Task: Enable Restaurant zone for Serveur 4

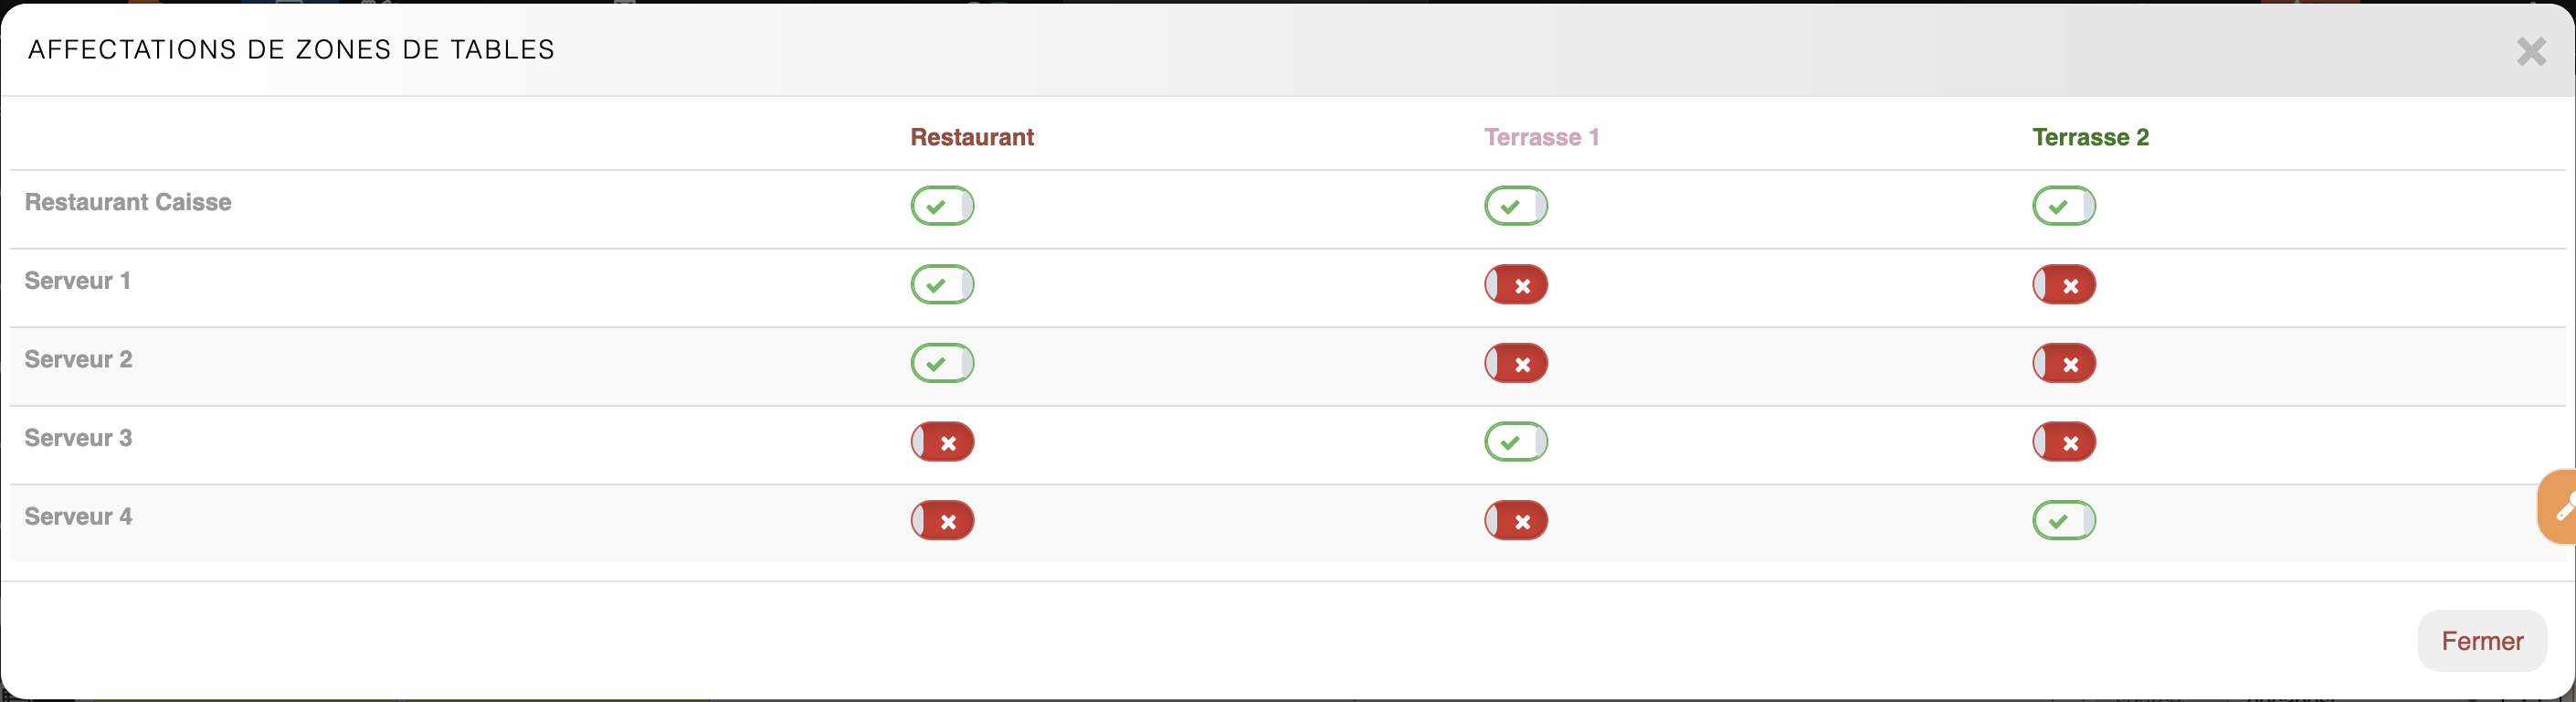Action: tap(942, 521)
